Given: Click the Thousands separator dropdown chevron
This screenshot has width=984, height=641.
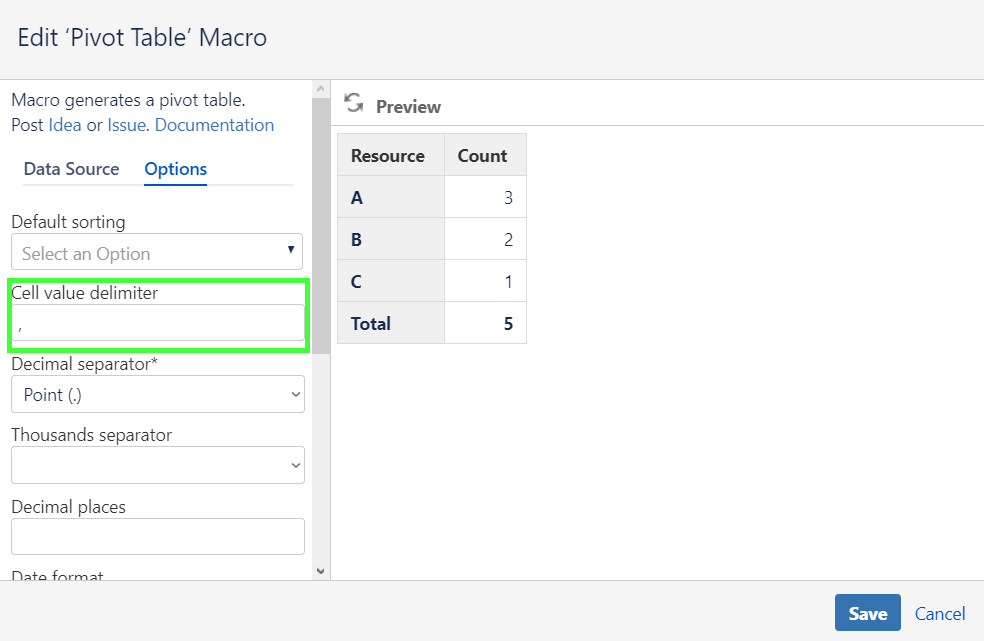Looking at the screenshot, I should pos(295,465).
